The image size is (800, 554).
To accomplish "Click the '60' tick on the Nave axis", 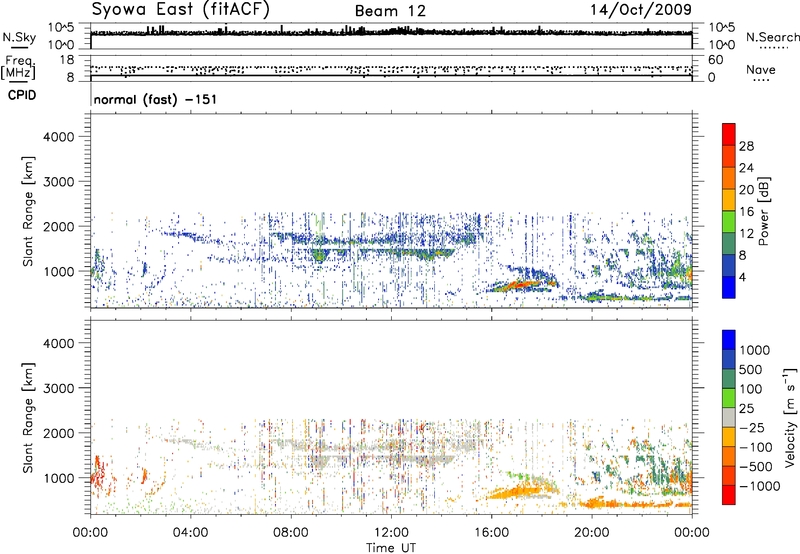I will (x=716, y=60).
